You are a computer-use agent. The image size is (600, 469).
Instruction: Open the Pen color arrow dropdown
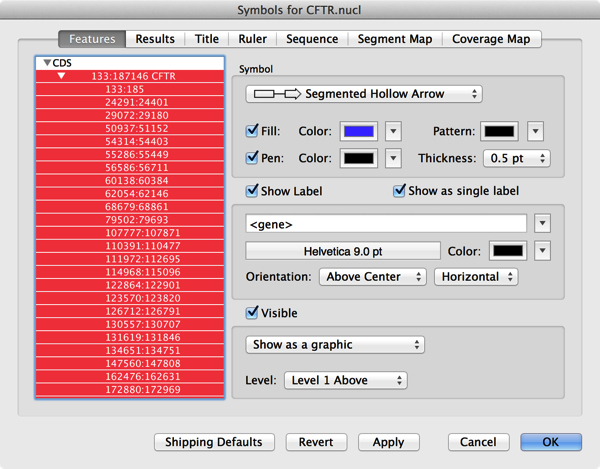pyautogui.click(x=393, y=158)
